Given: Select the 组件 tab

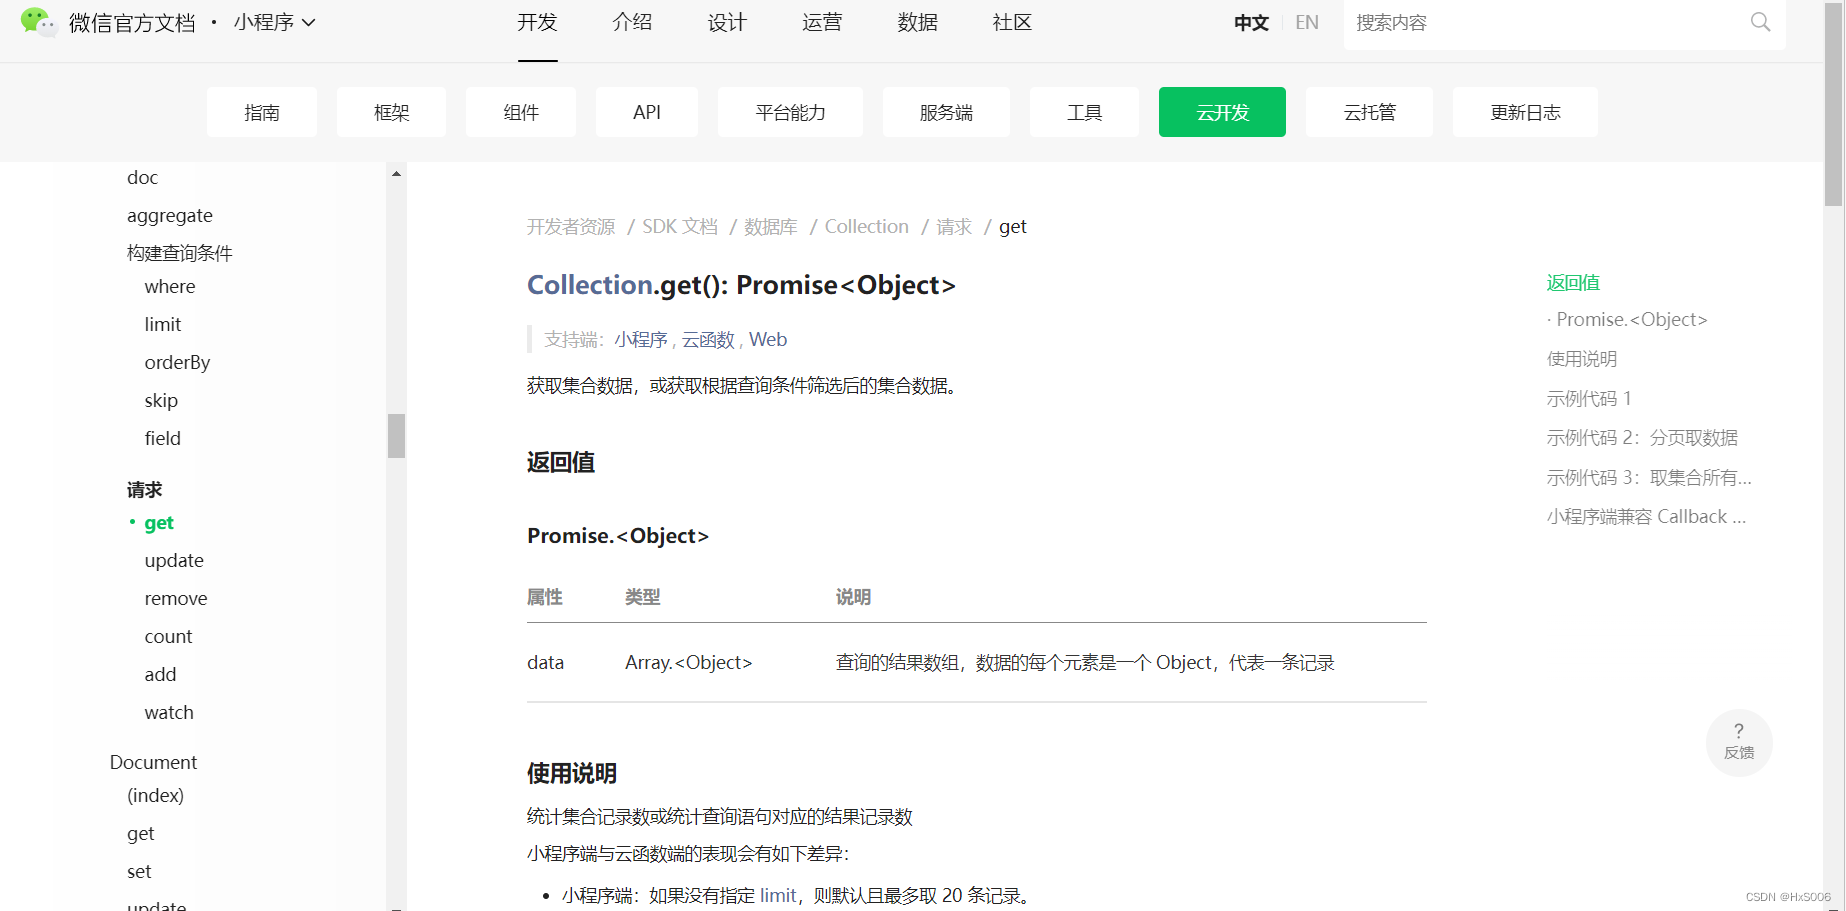Looking at the screenshot, I should 521,112.
